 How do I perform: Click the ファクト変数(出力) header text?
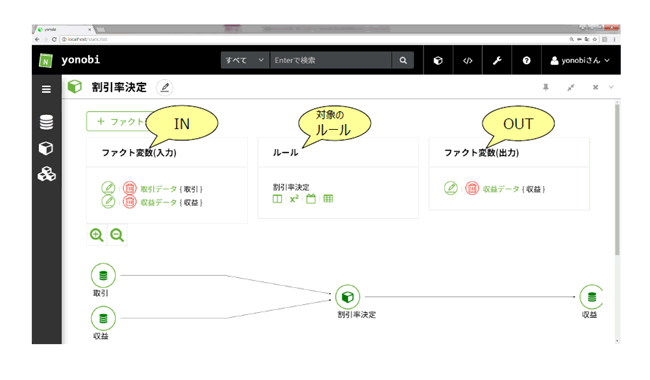click(481, 152)
